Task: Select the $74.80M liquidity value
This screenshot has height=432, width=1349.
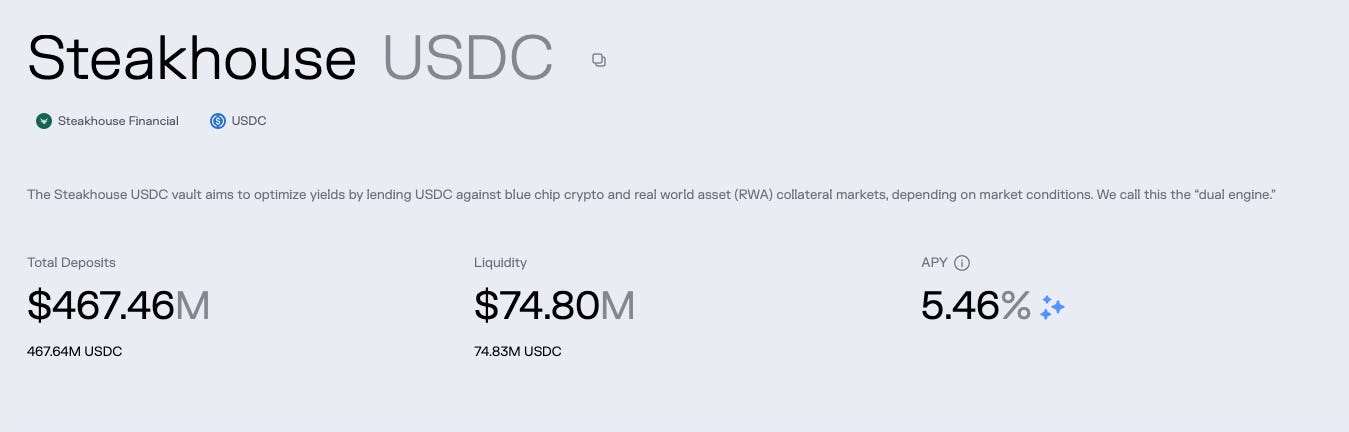Action: point(554,306)
